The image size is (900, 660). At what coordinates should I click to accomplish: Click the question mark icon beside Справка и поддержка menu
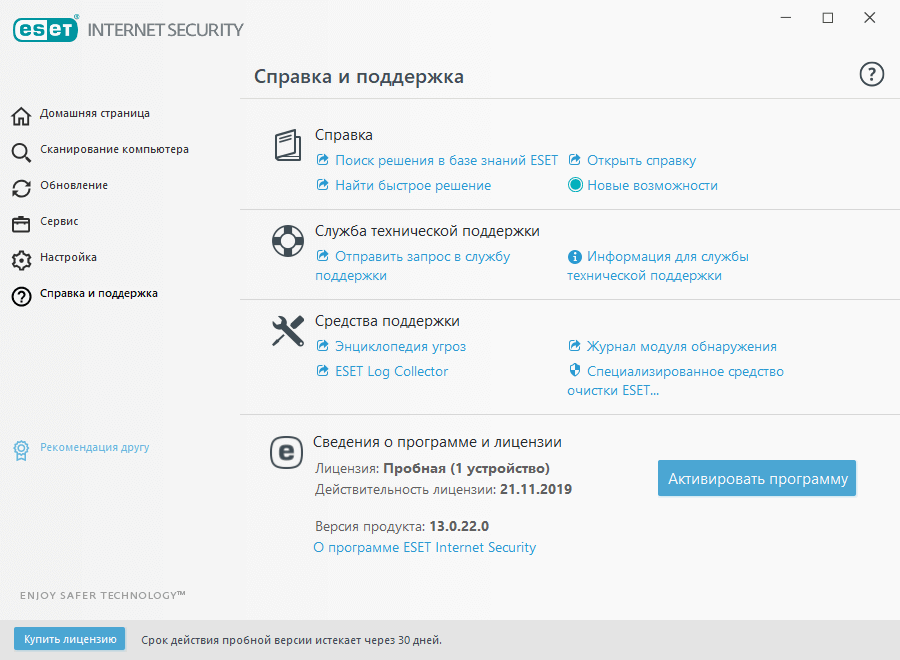click(x=21, y=296)
